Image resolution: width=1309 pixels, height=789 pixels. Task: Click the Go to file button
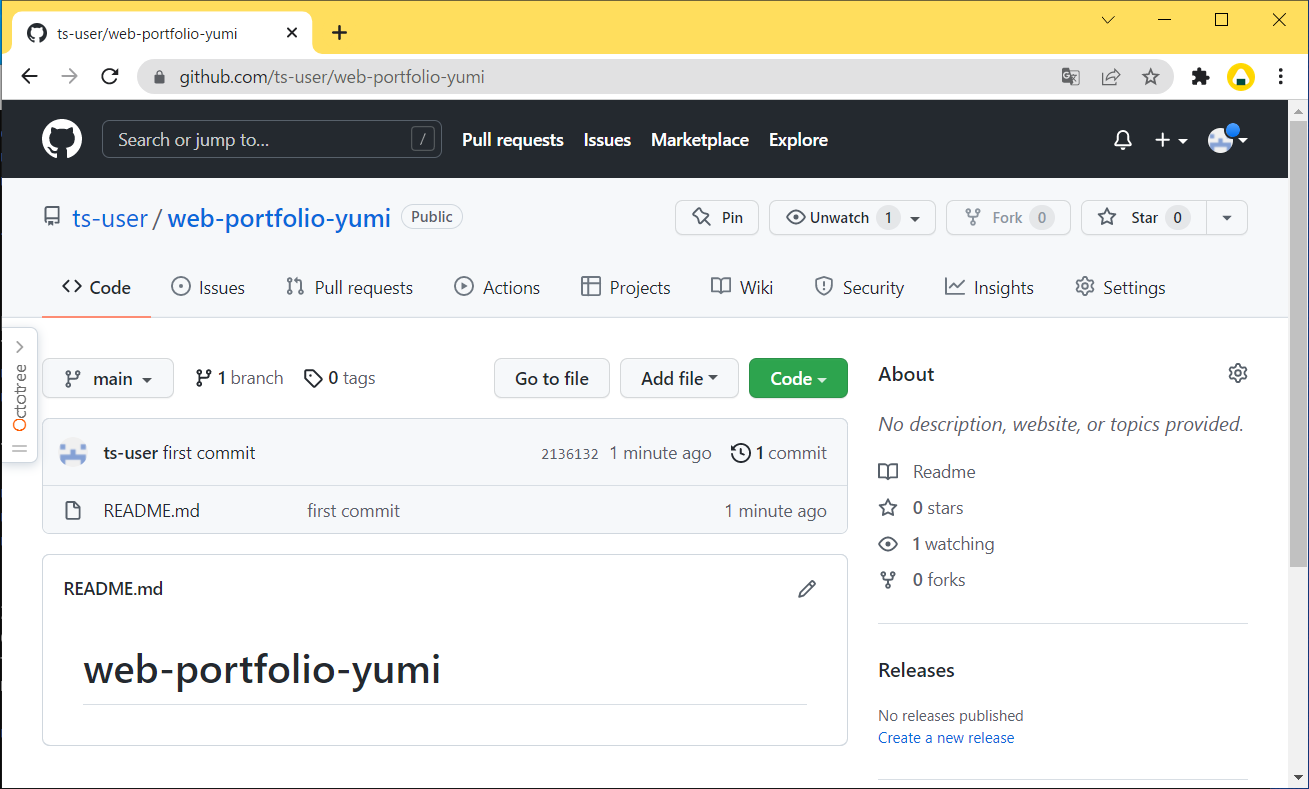coord(552,378)
